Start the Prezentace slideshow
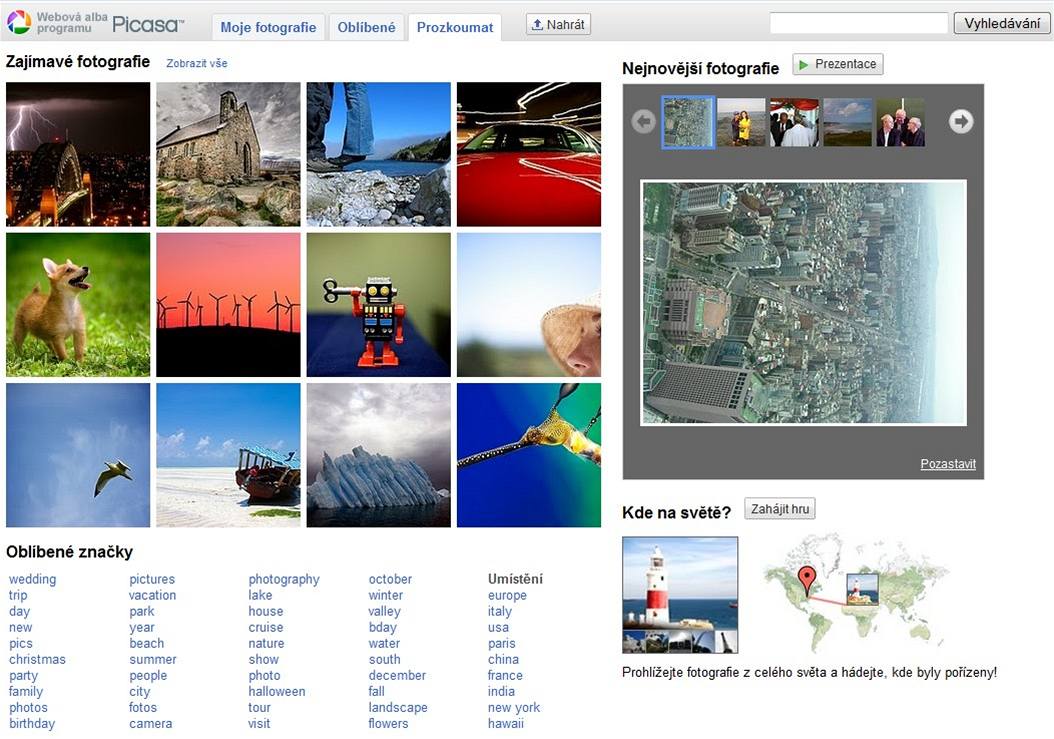1054x739 pixels. [837, 64]
